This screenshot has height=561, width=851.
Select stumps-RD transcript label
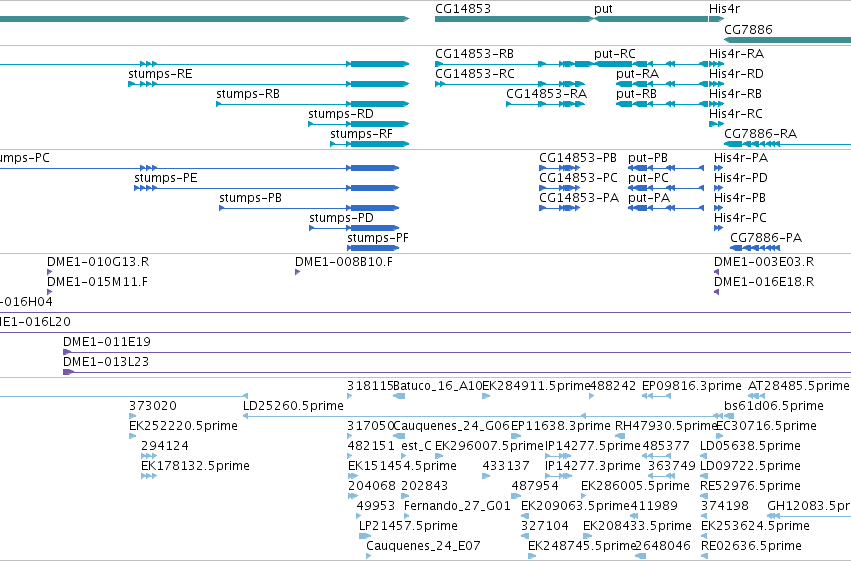pyautogui.click(x=341, y=114)
